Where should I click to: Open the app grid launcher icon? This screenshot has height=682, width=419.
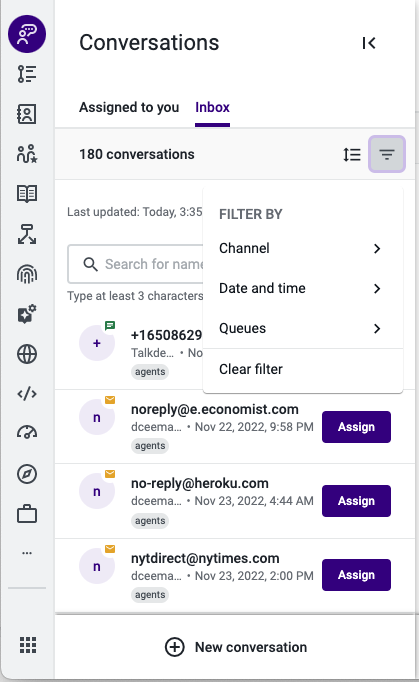(28, 645)
